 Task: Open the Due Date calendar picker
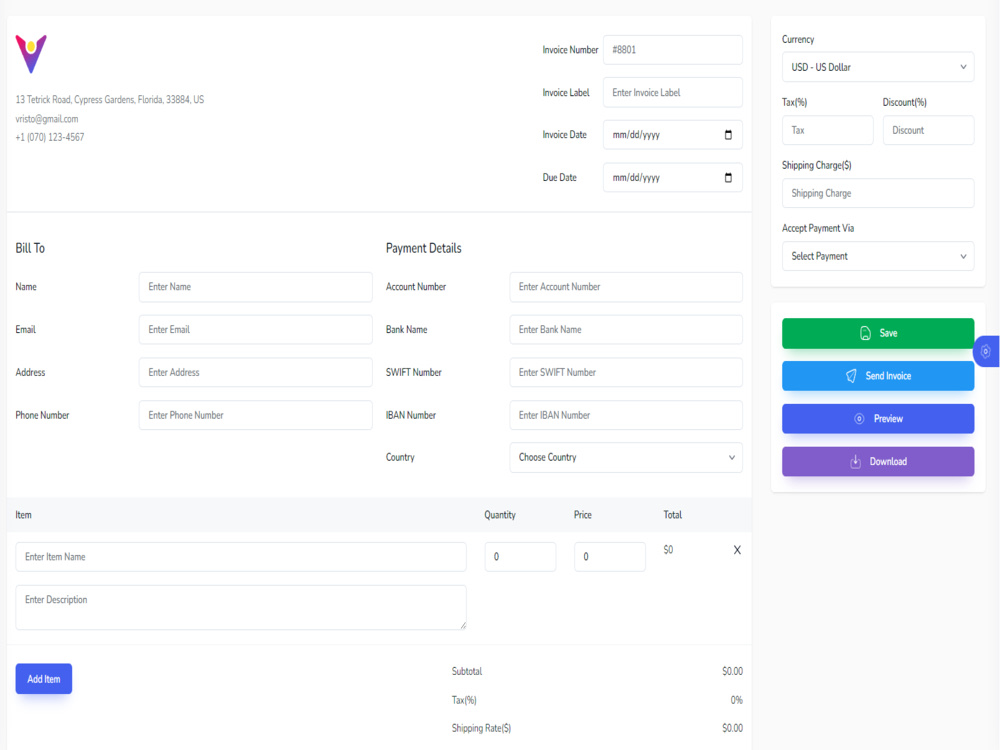pyautogui.click(x=729, y=177)
